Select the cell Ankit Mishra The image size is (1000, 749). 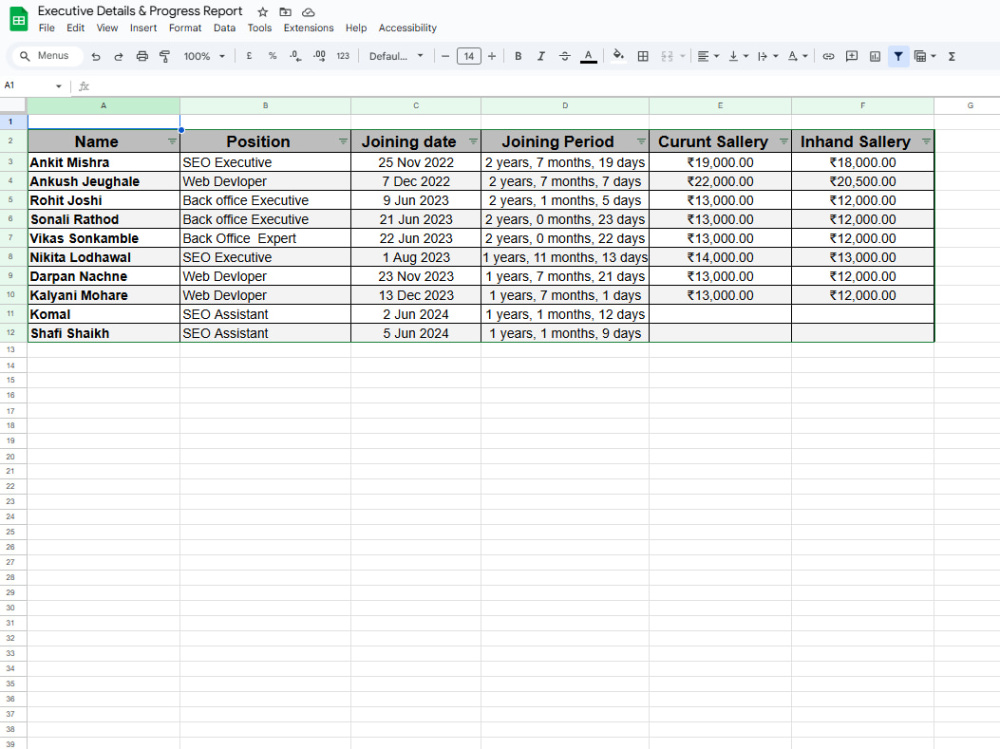point(104,162)
